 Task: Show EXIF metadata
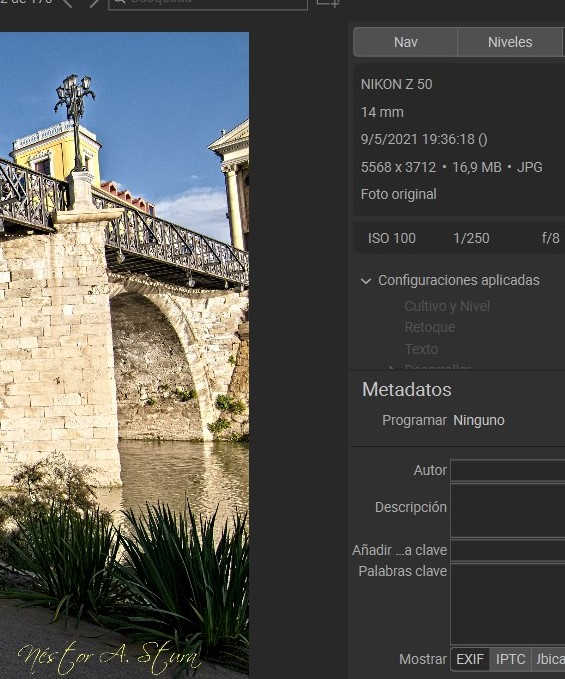[470, 659]
